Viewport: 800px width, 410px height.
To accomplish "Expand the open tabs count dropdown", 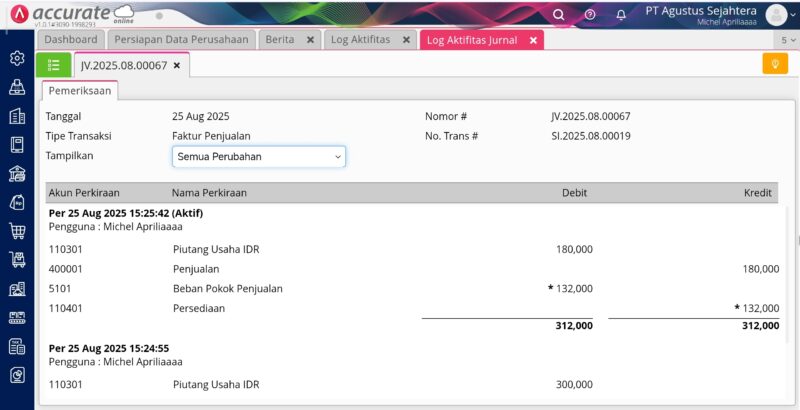I will 786,40.
